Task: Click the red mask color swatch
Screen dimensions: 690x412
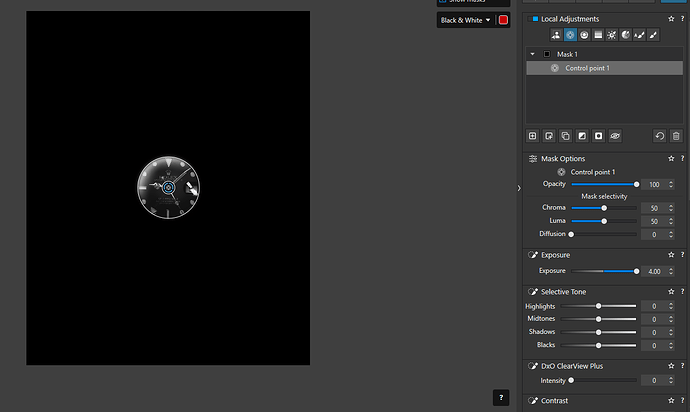Action: click(503, 20)
